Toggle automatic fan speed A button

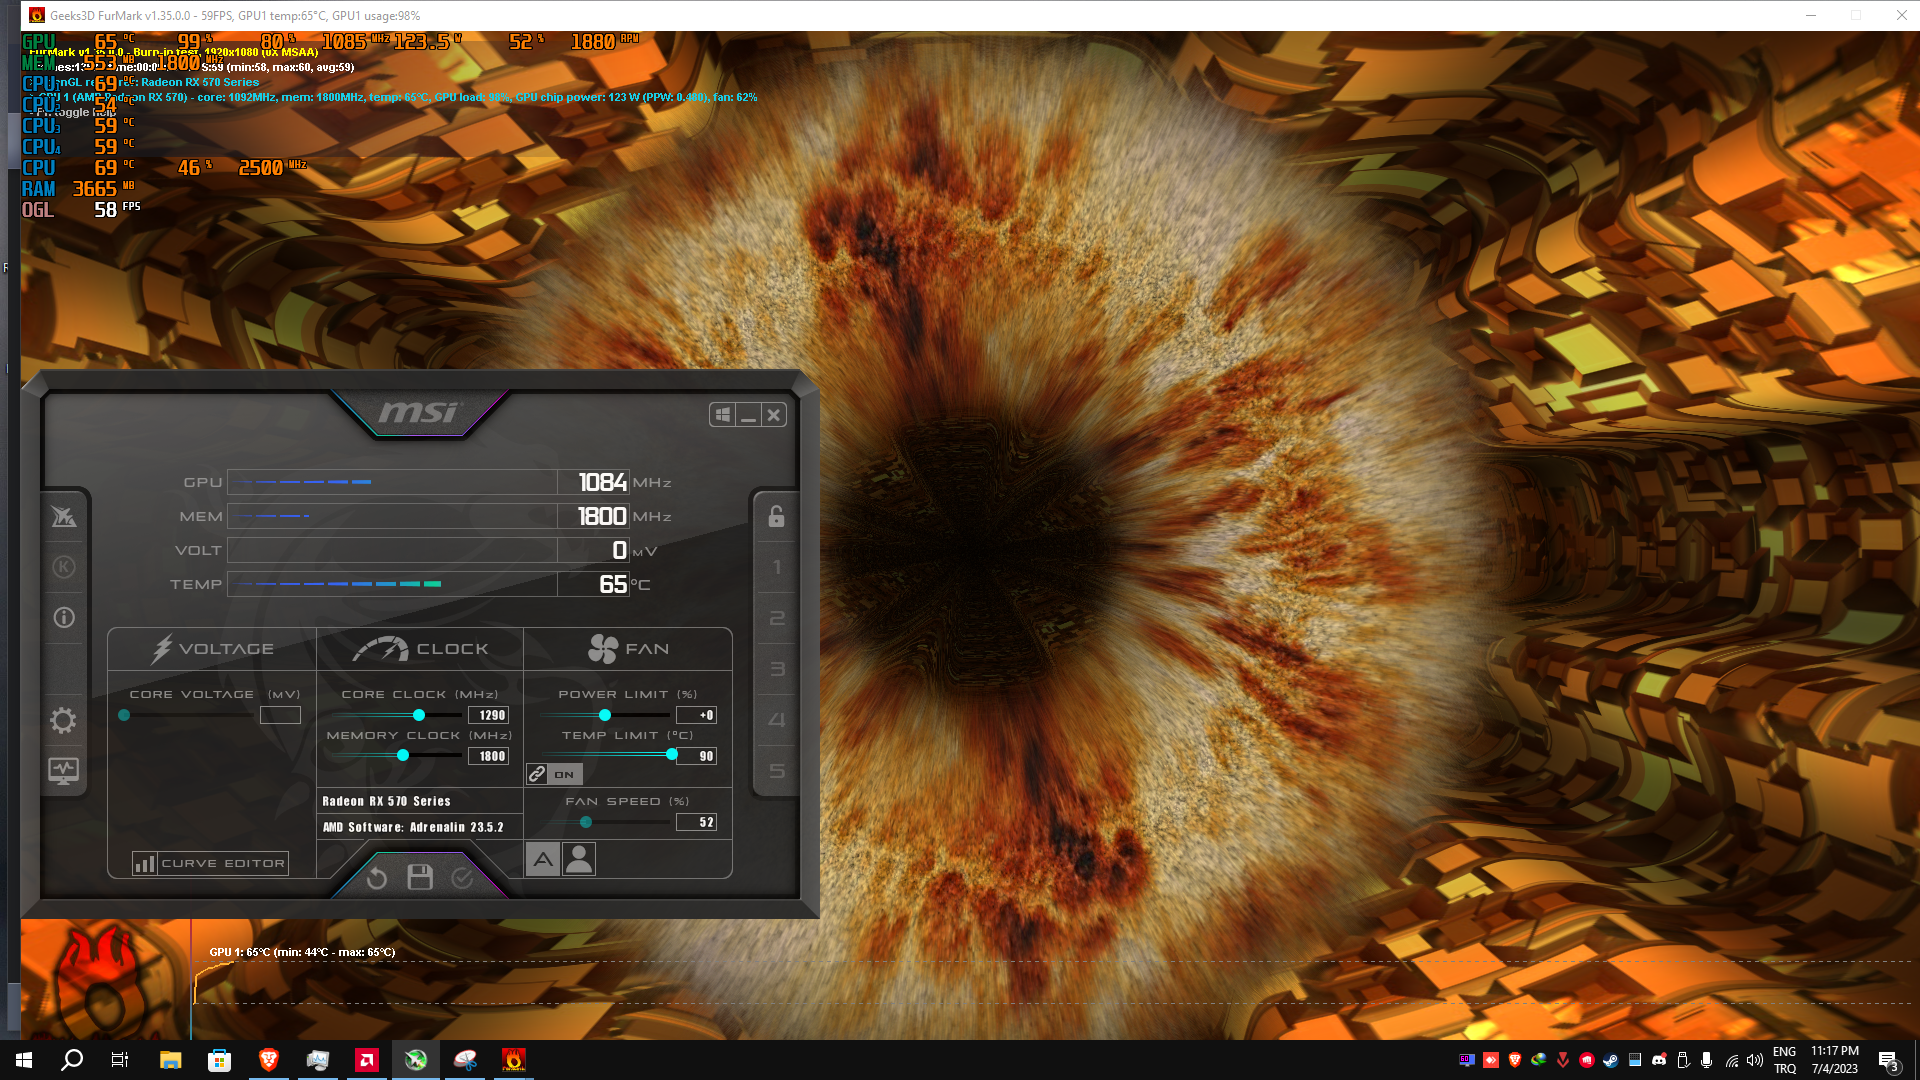coord(542,859)
